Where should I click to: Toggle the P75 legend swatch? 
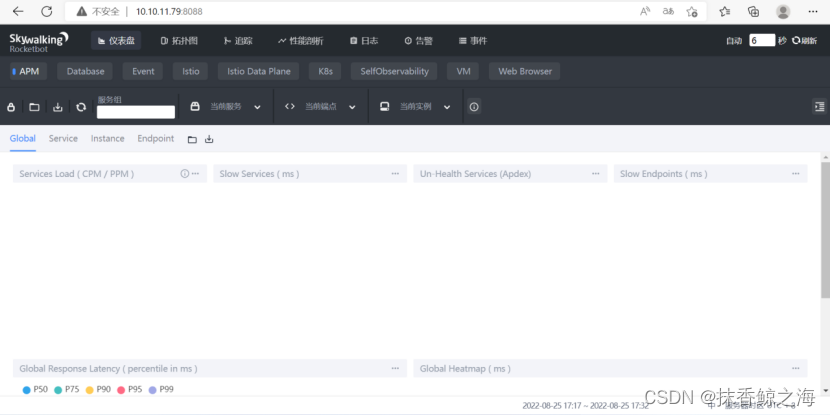pos(58,390)
